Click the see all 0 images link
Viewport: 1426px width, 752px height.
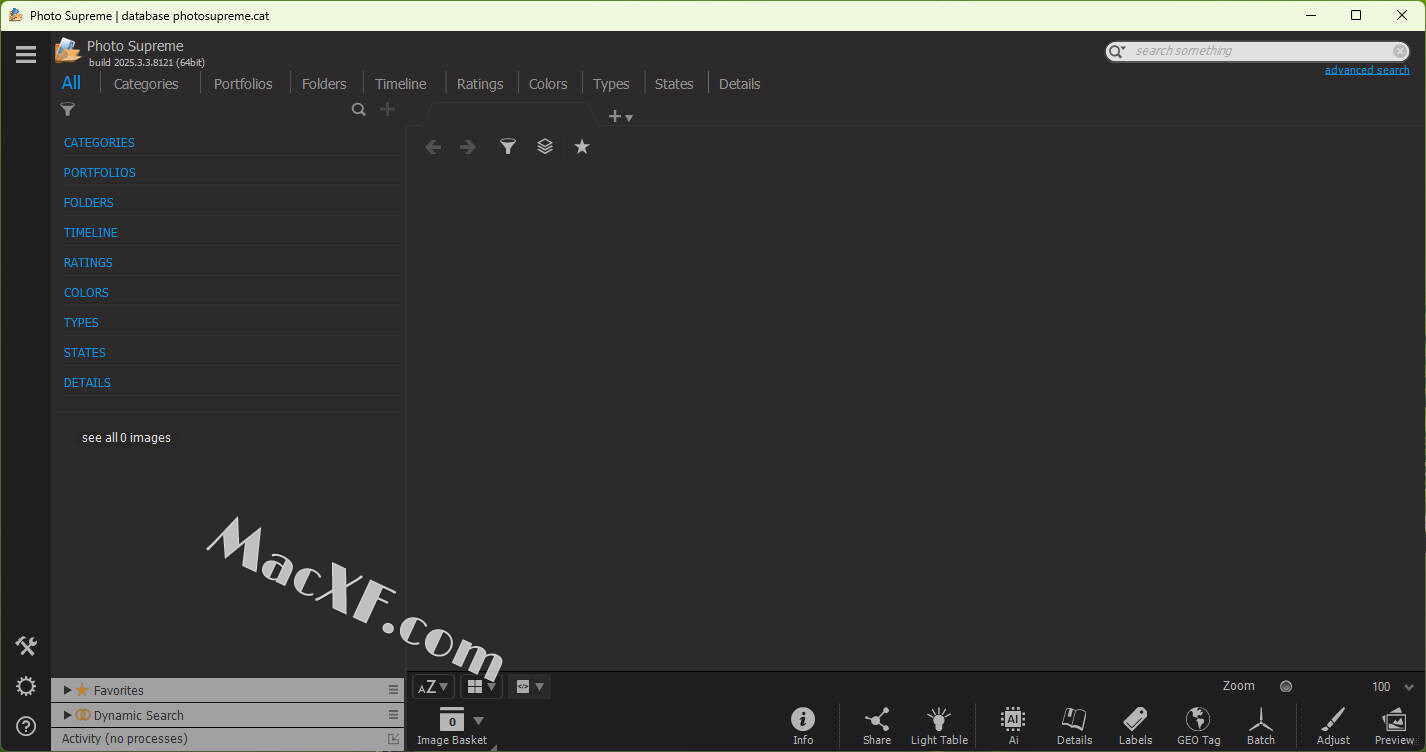tap(126, 438)
